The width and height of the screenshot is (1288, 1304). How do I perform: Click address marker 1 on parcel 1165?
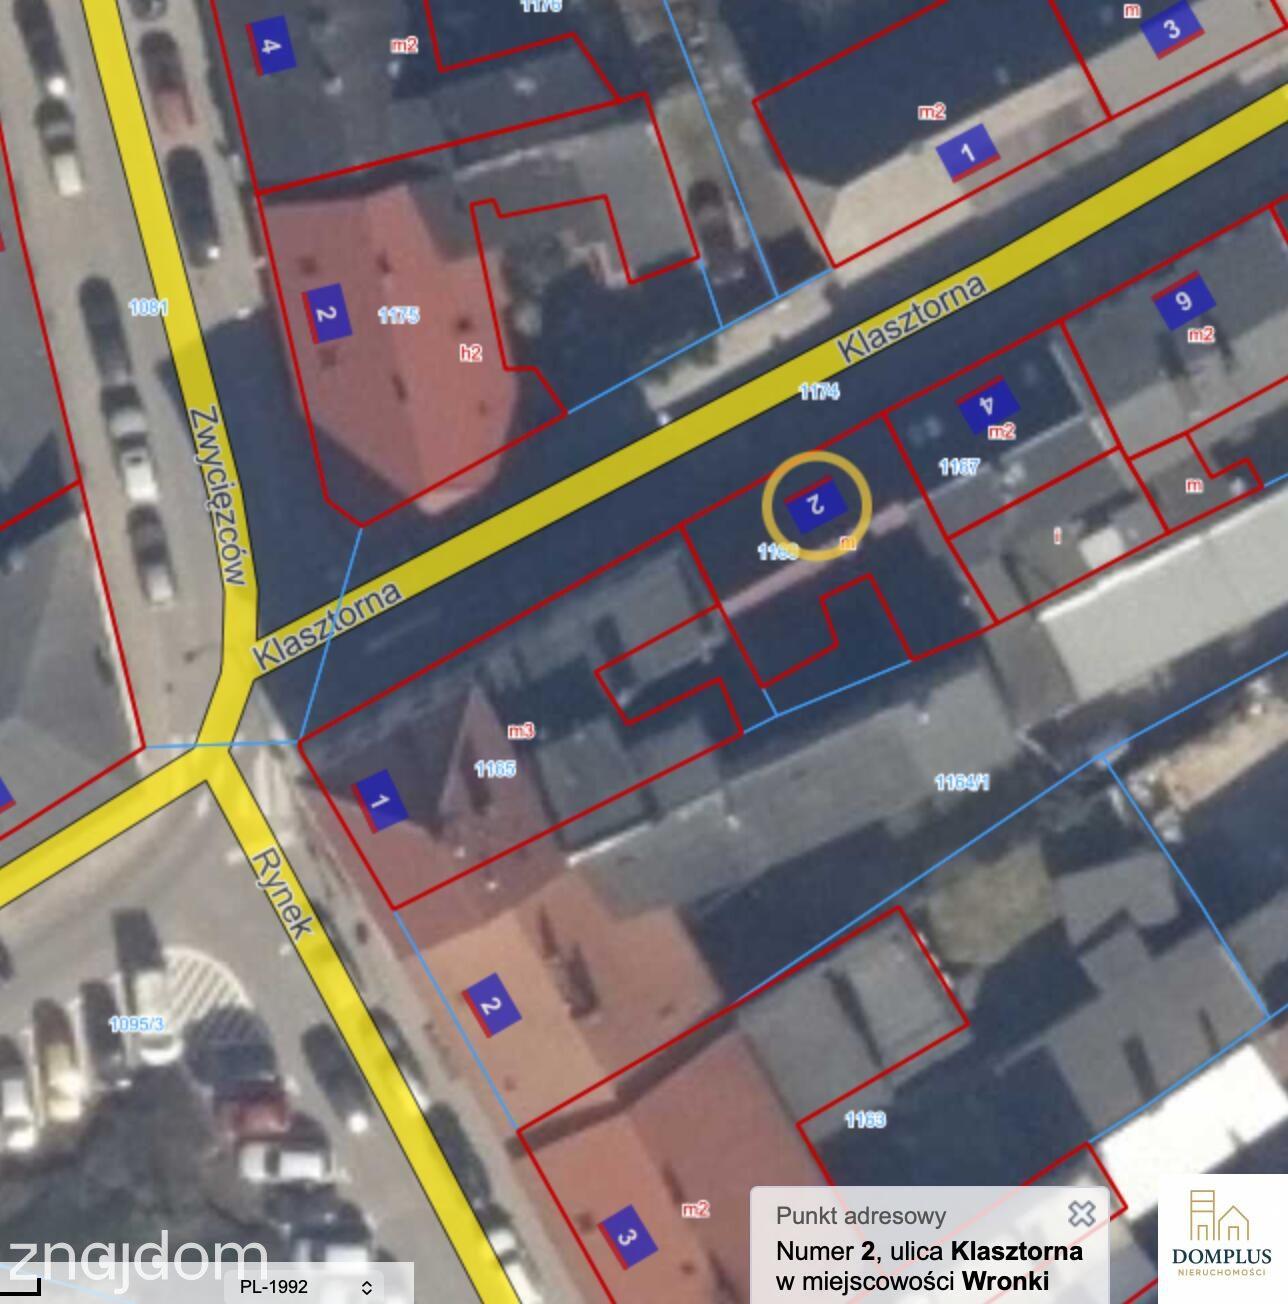pos(380,801)
